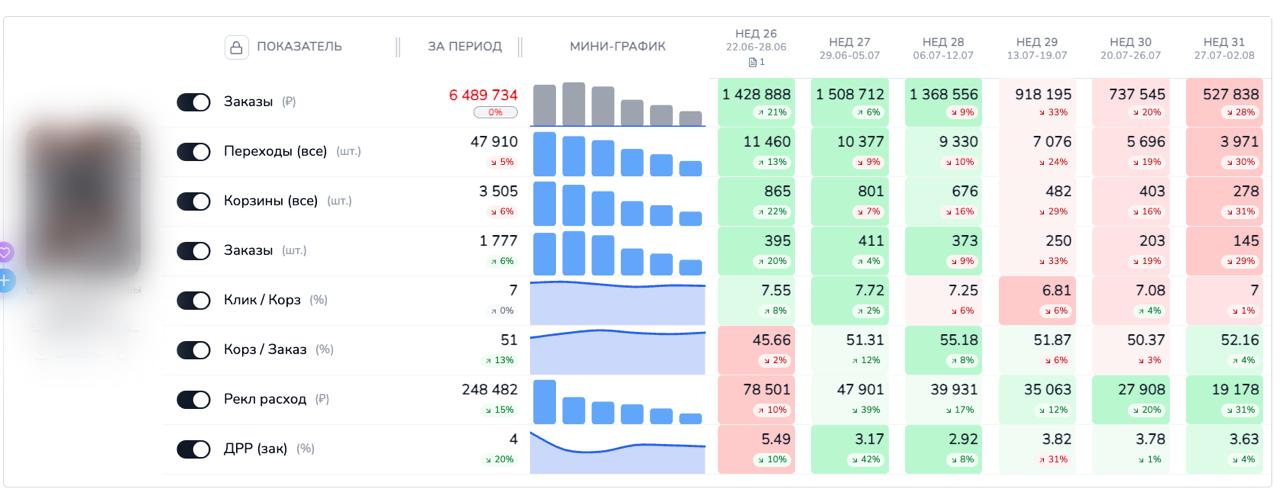This screenshot has height=496, width=1280.
Task: Click the ДРР (зак) mini line chart
Action: pyautogui.click(x=617, y=451)
